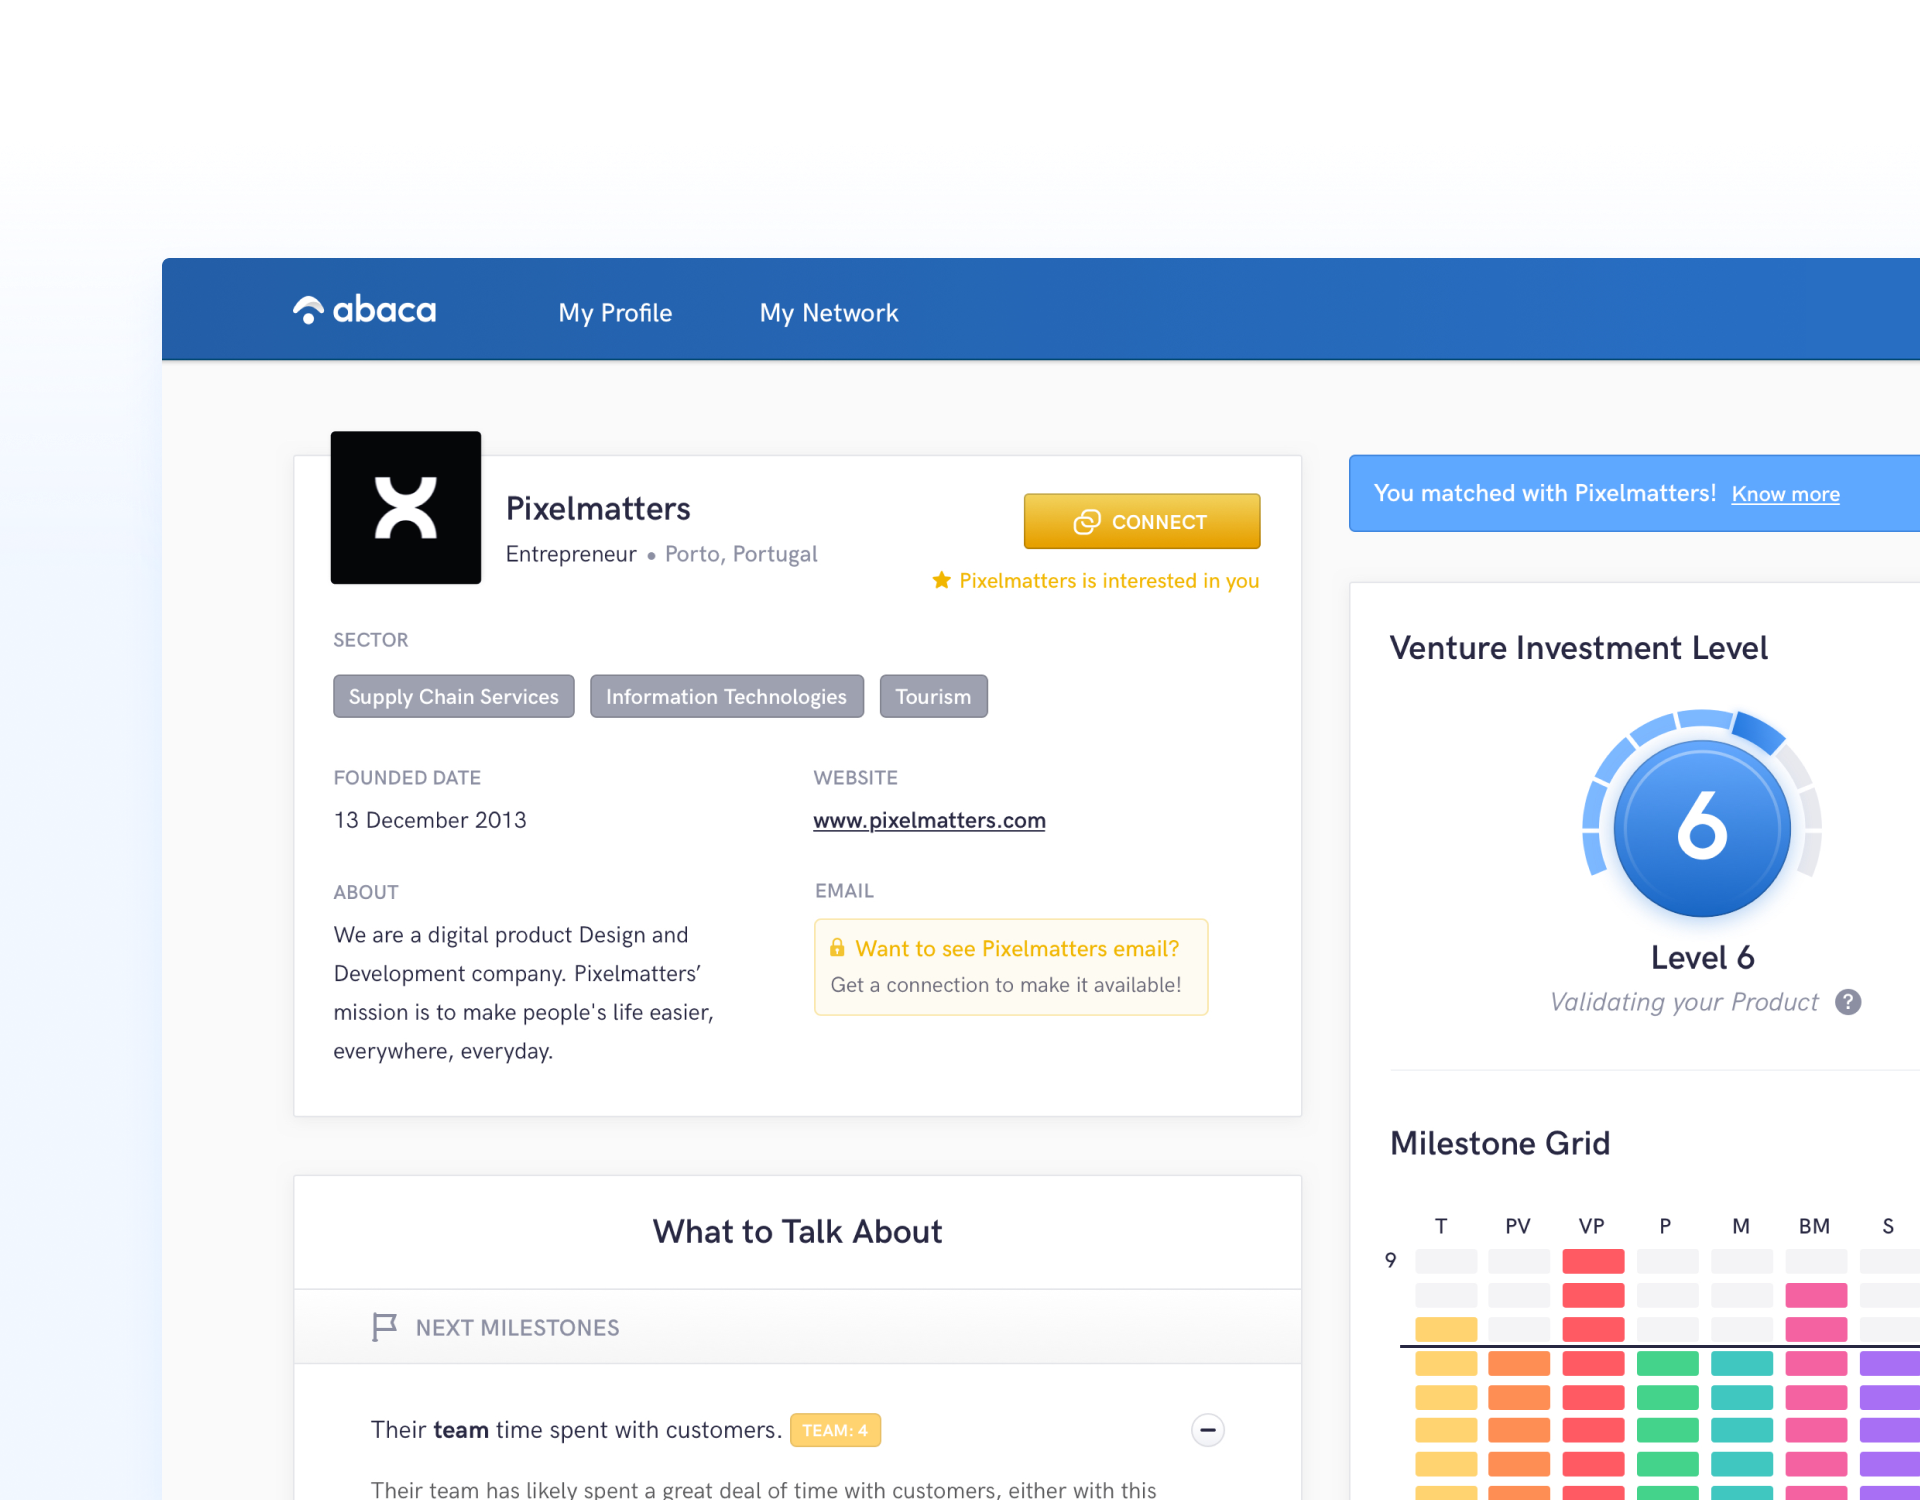Click the help question mark icon
Image resolution: width=1920 pixels, height=1500 pixels.
(x=1848, y=1002)
